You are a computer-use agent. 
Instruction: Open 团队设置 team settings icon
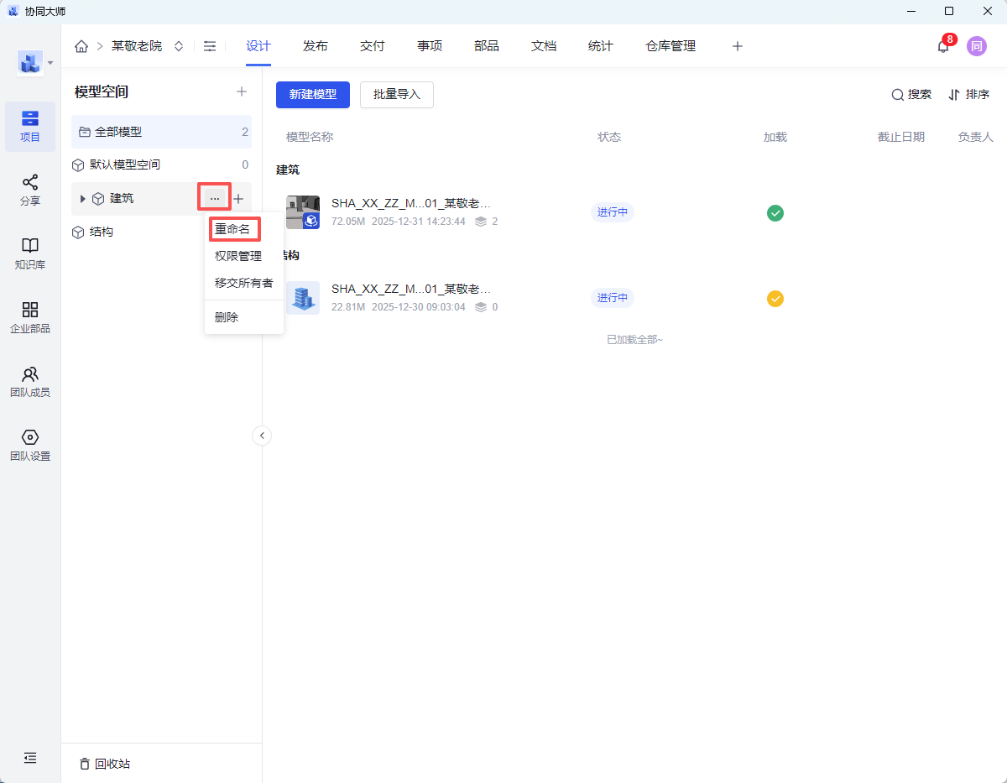pos(30,445)
